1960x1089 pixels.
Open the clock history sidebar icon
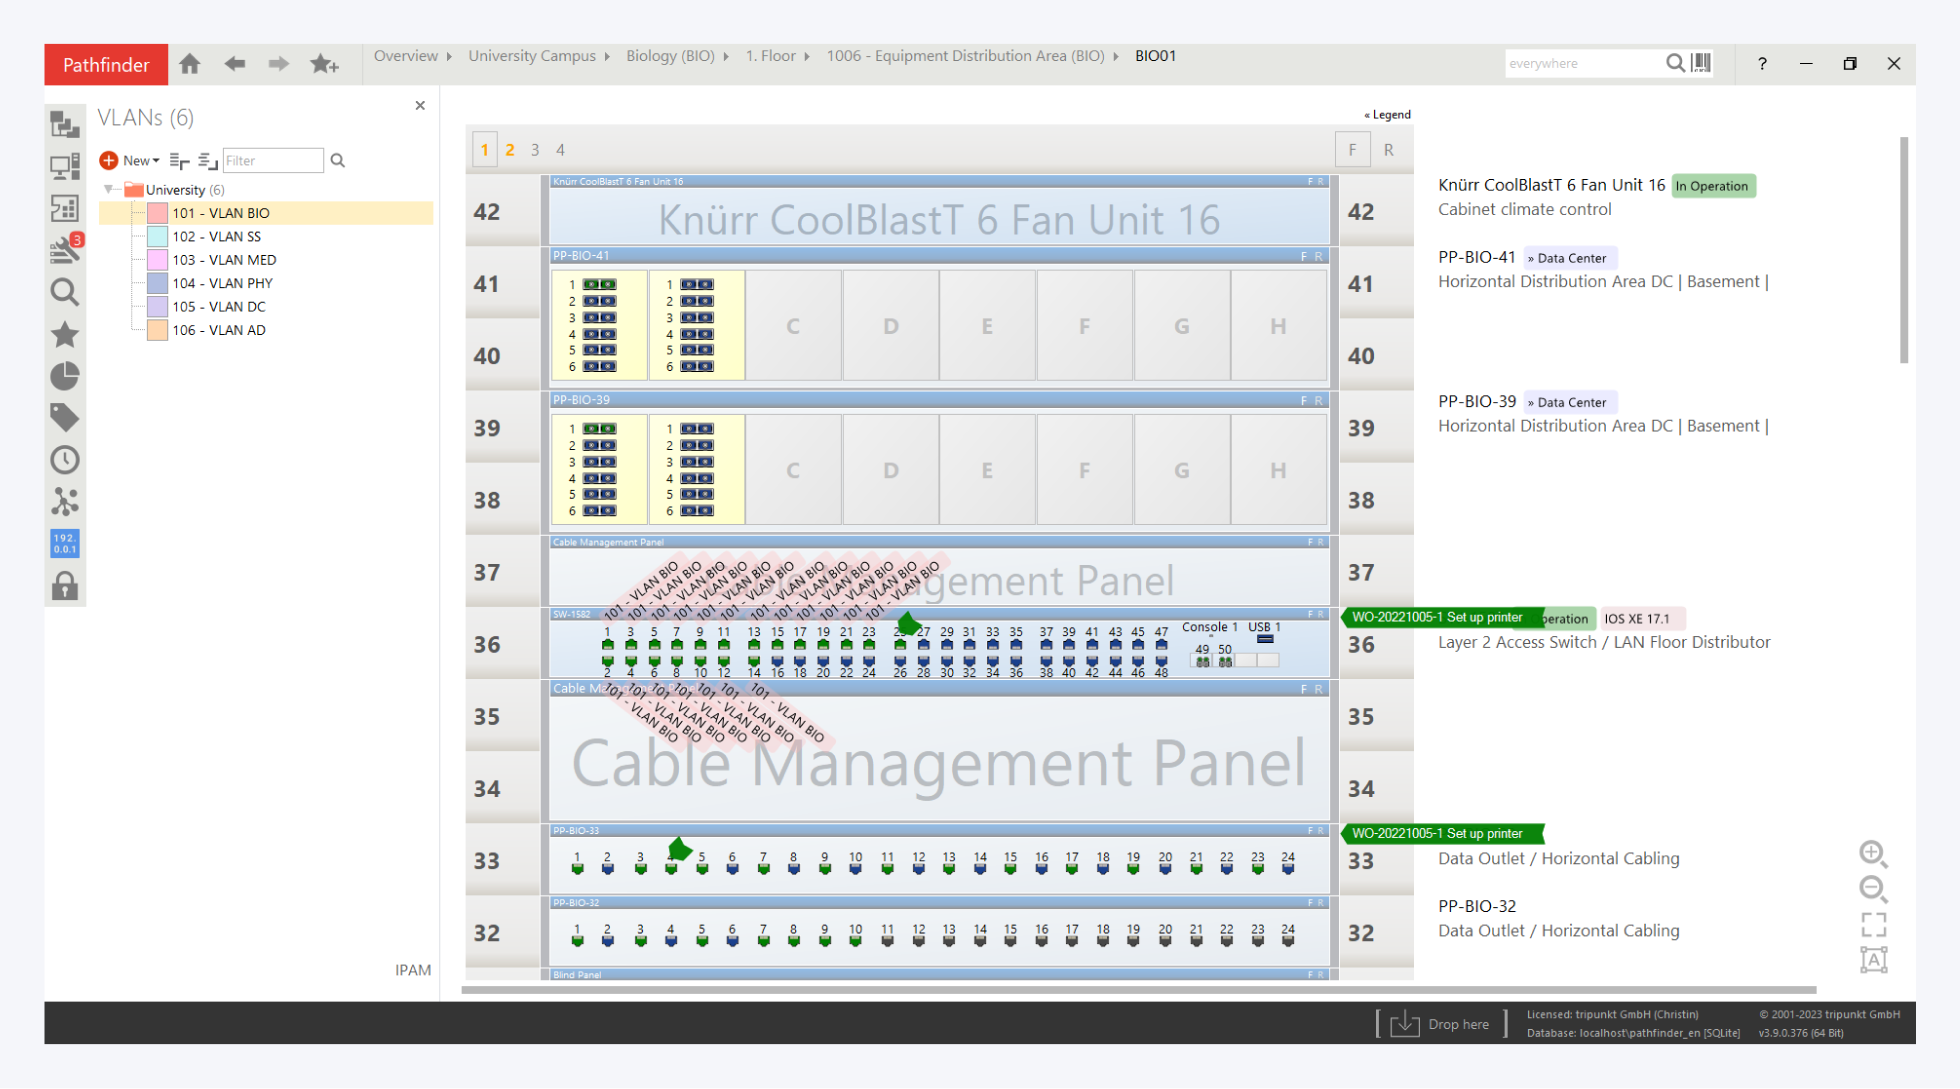65,460
